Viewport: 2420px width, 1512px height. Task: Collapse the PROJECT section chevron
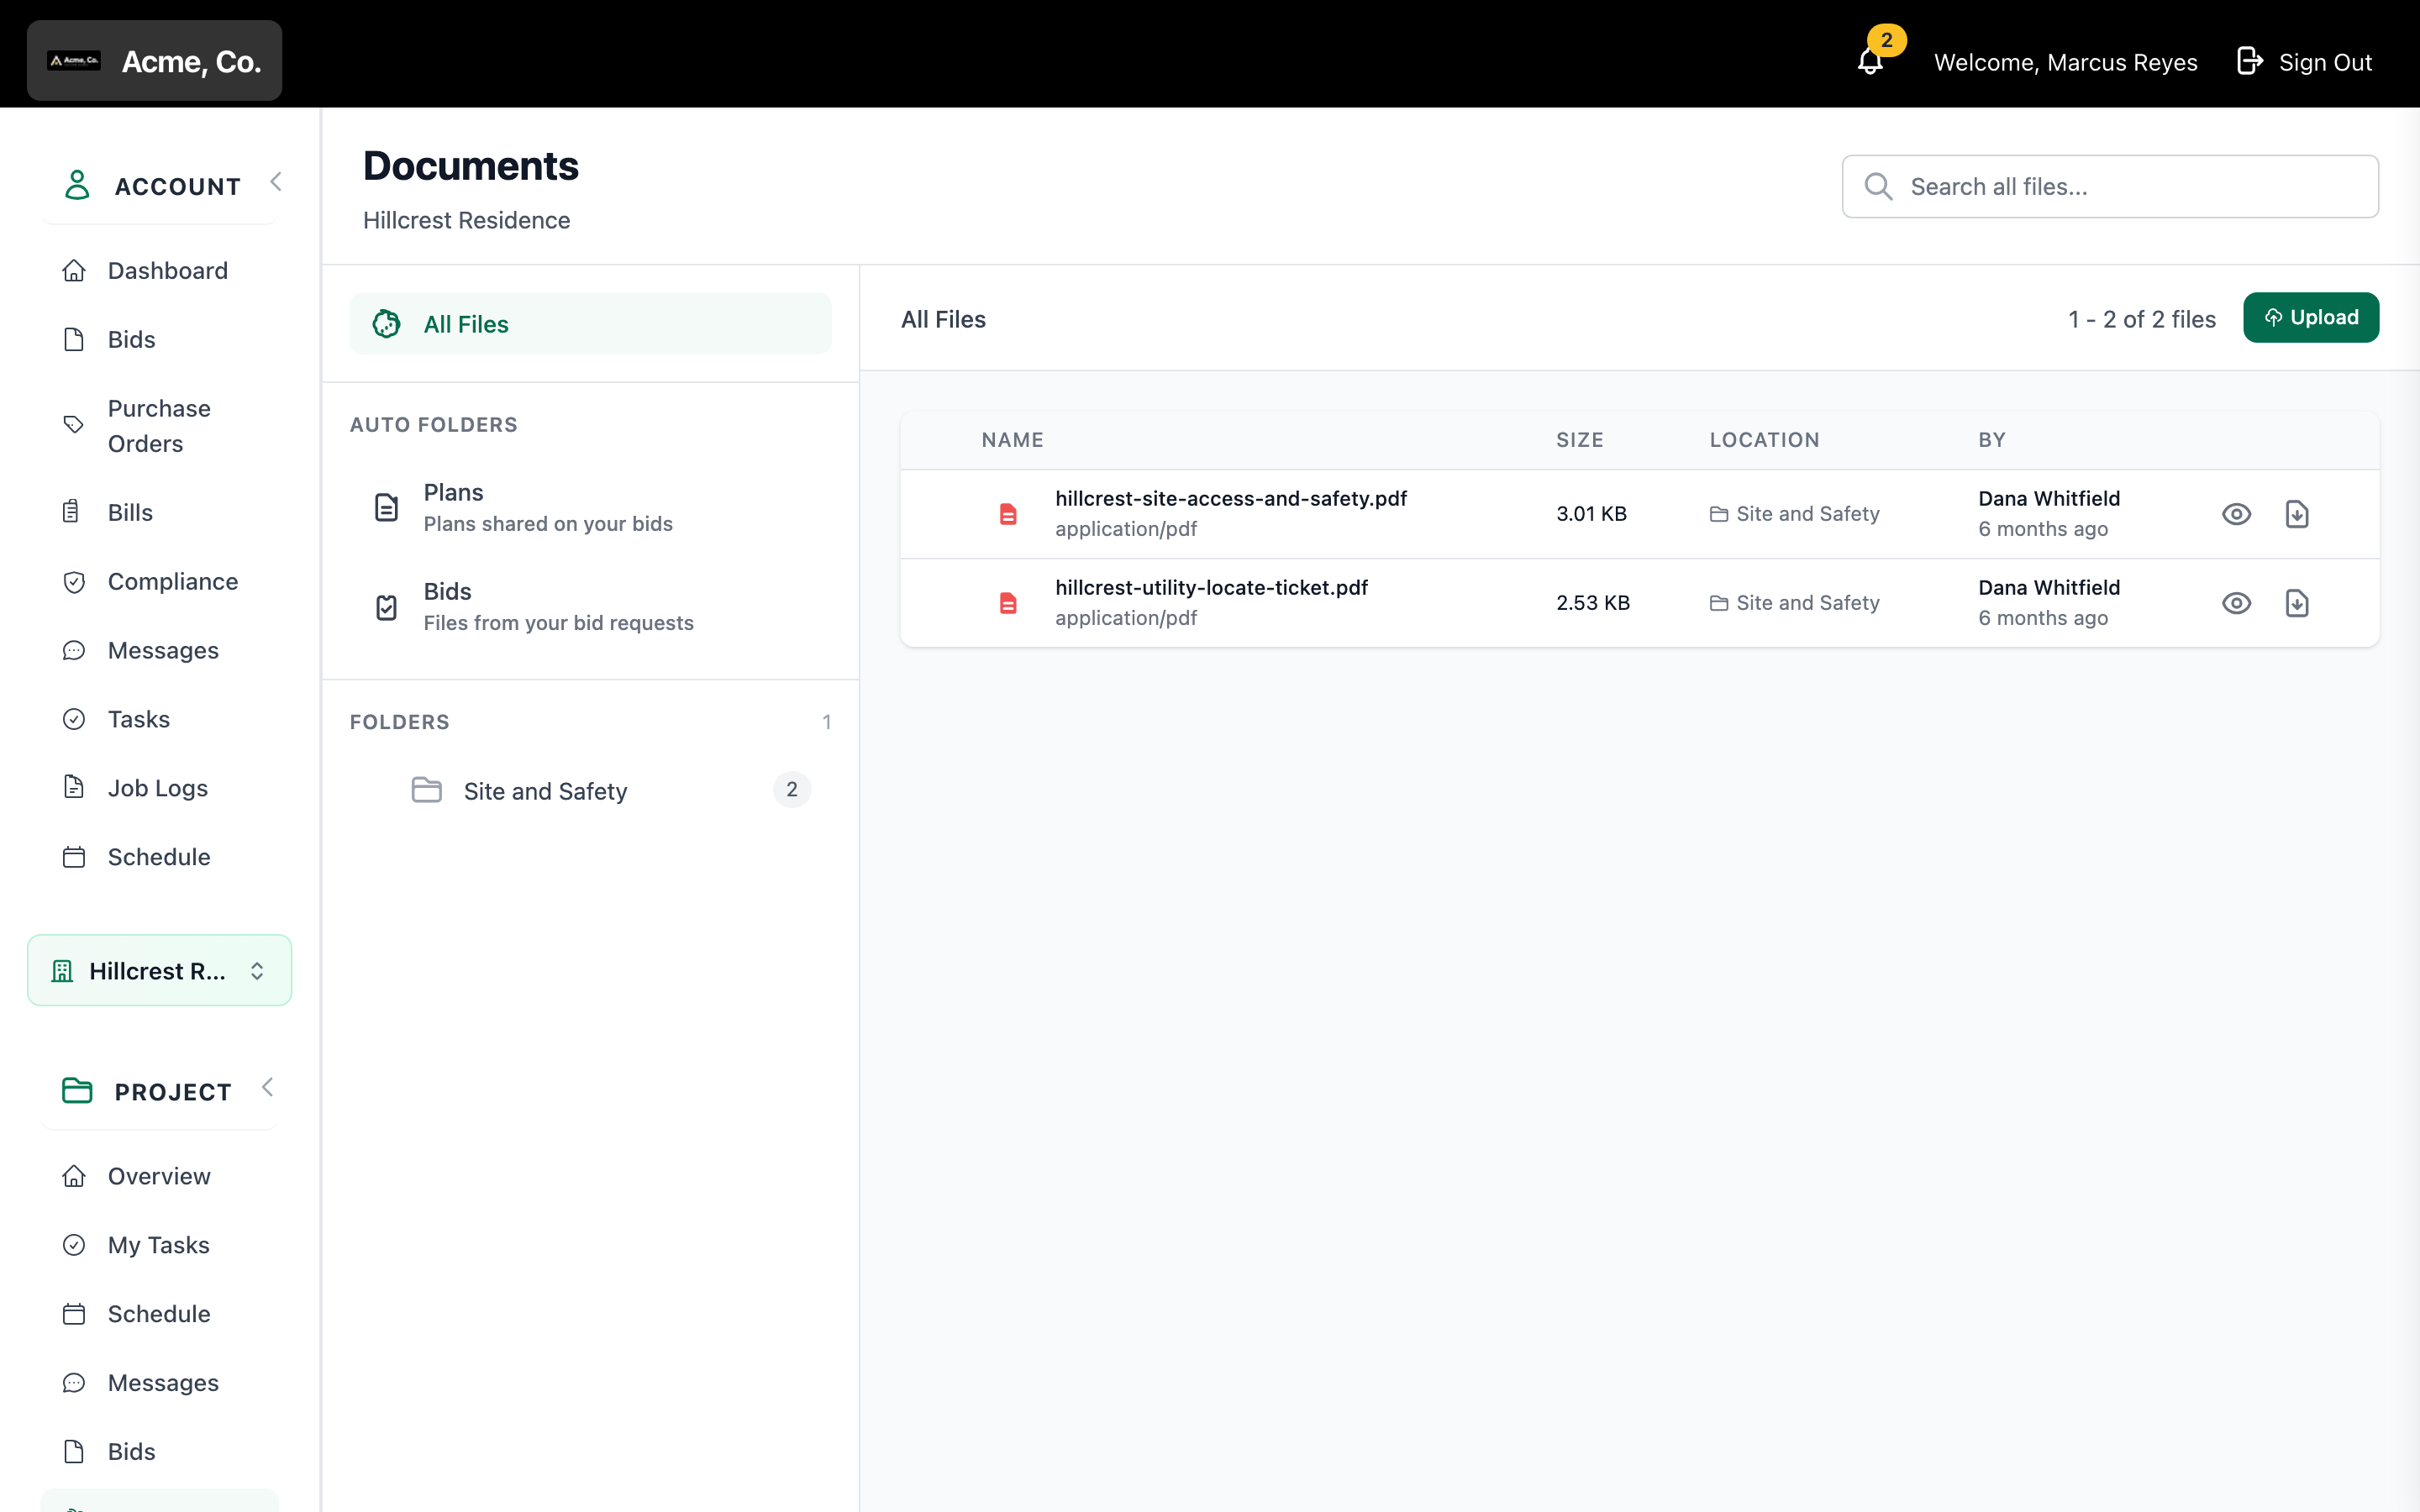click(x=267, y=1087)
